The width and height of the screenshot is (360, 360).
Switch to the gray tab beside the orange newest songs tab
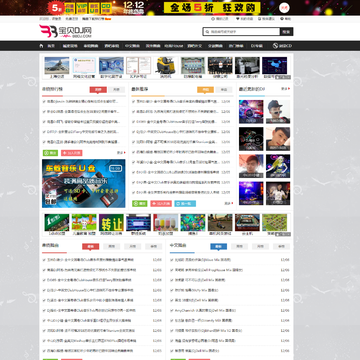click(224, 90)
